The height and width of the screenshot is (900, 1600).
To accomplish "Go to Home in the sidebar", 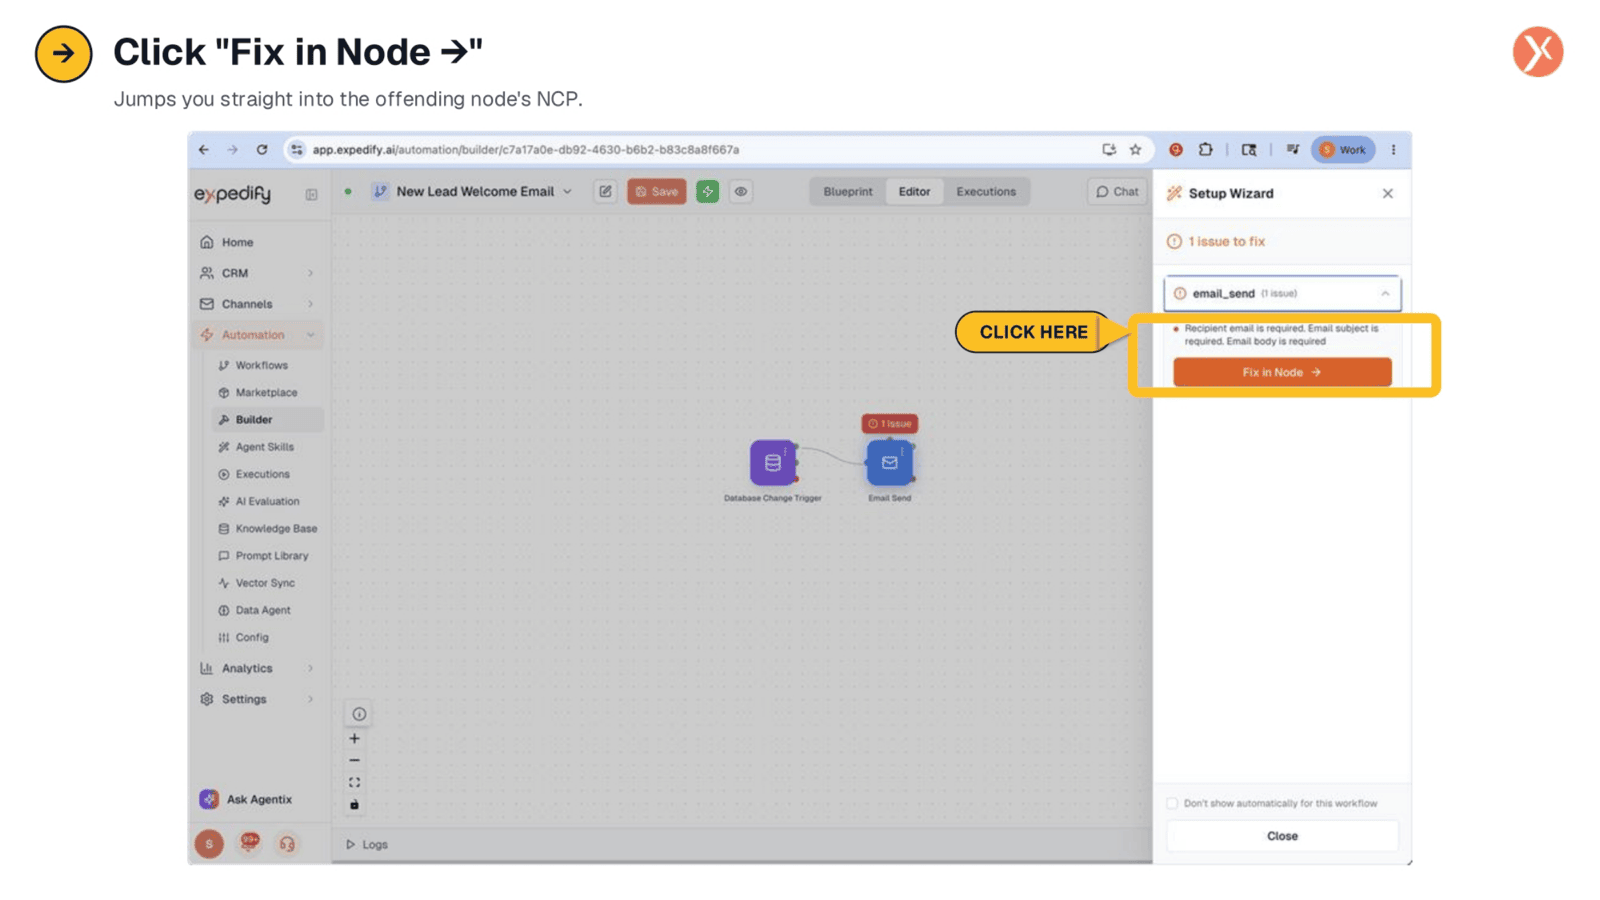I will pos(237,242).
